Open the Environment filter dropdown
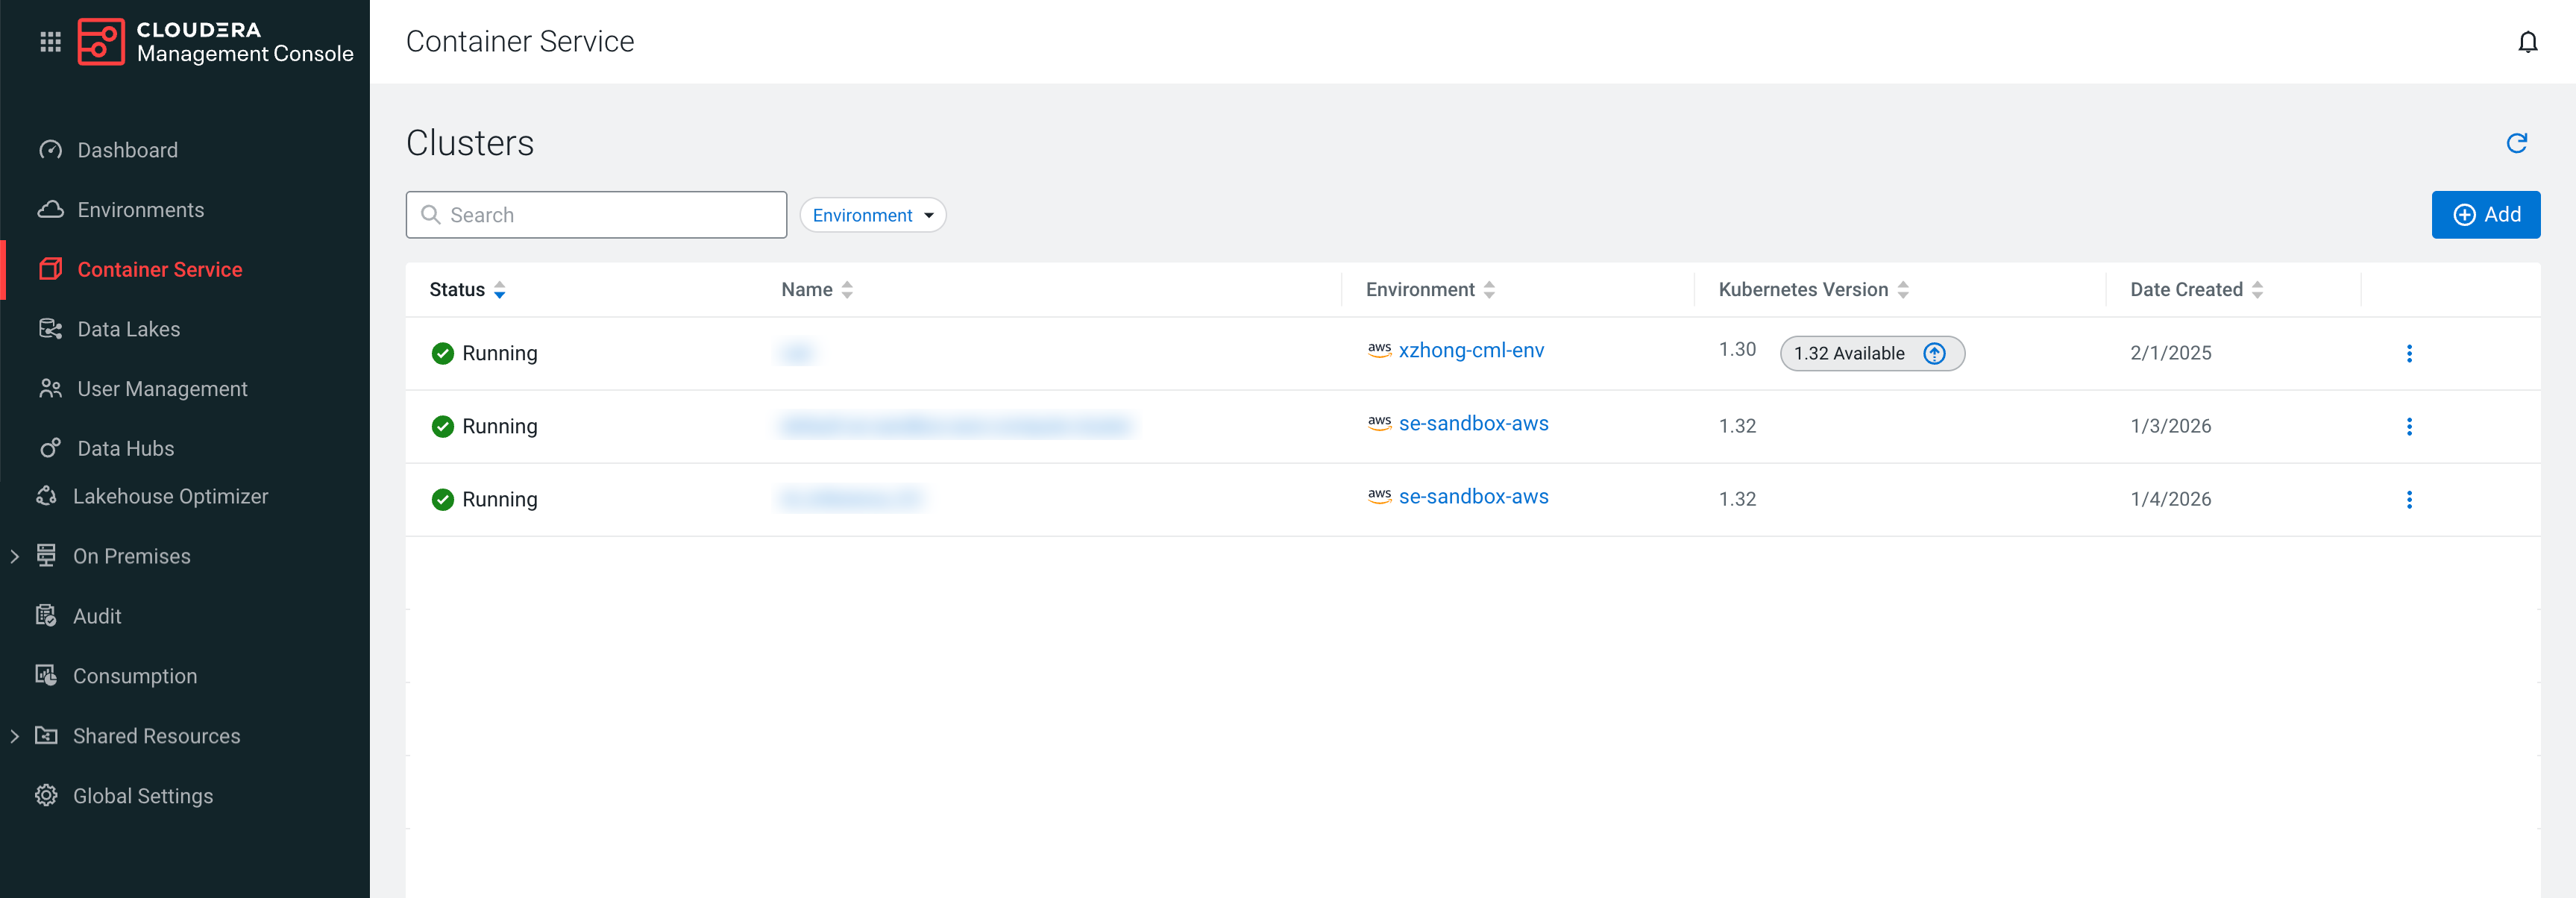This screenshot has width=2576, height=898. [x=872, y=215]
